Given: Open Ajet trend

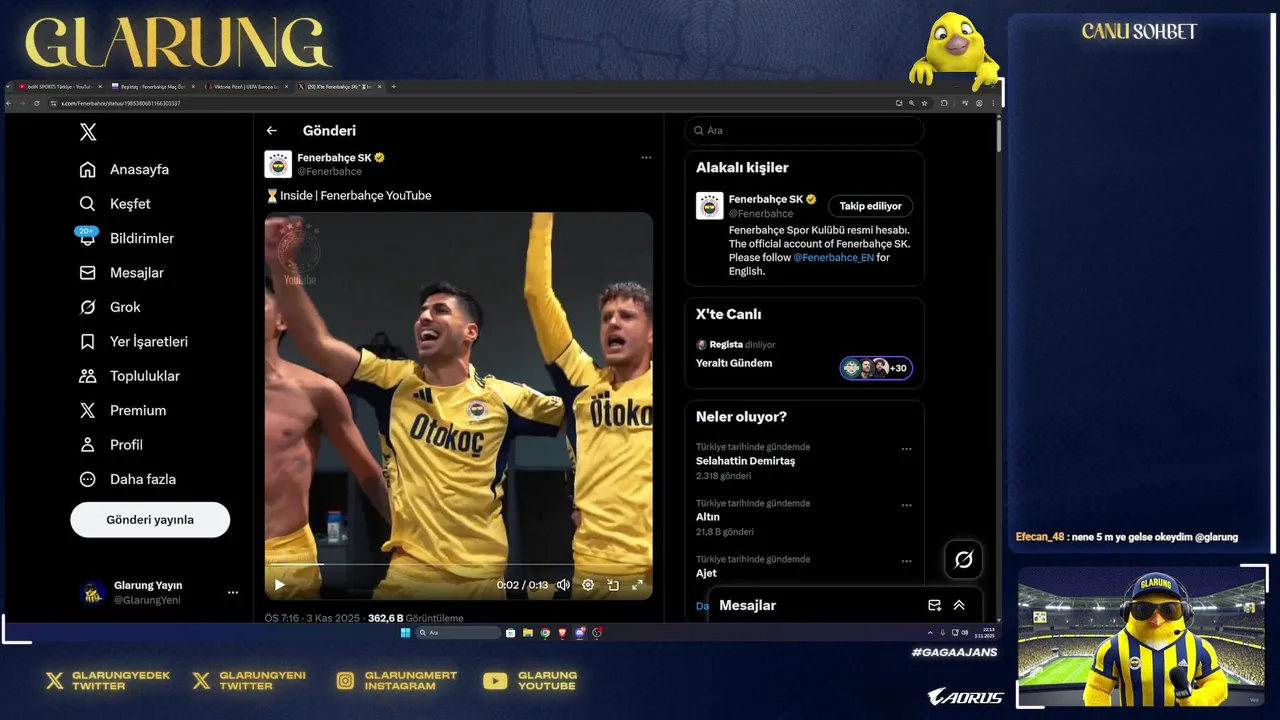Looking at the screenshot, I should 706,573.
